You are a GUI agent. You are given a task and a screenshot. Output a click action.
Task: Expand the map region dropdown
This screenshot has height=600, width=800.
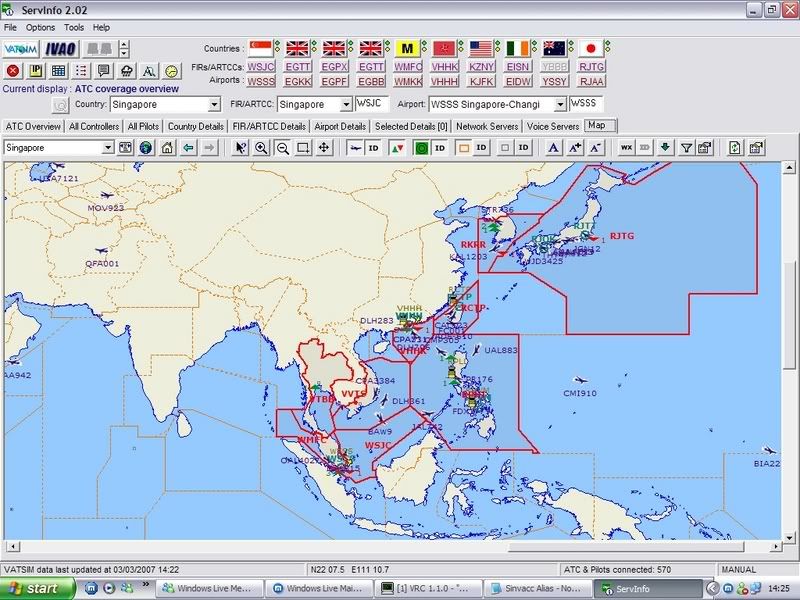108,147
